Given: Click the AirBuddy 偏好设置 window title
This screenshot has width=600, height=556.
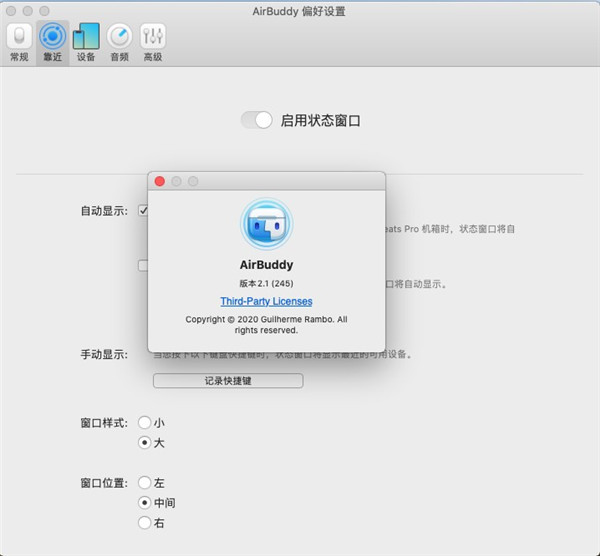Looking at the screenshot, I should (x=299, y=10).
